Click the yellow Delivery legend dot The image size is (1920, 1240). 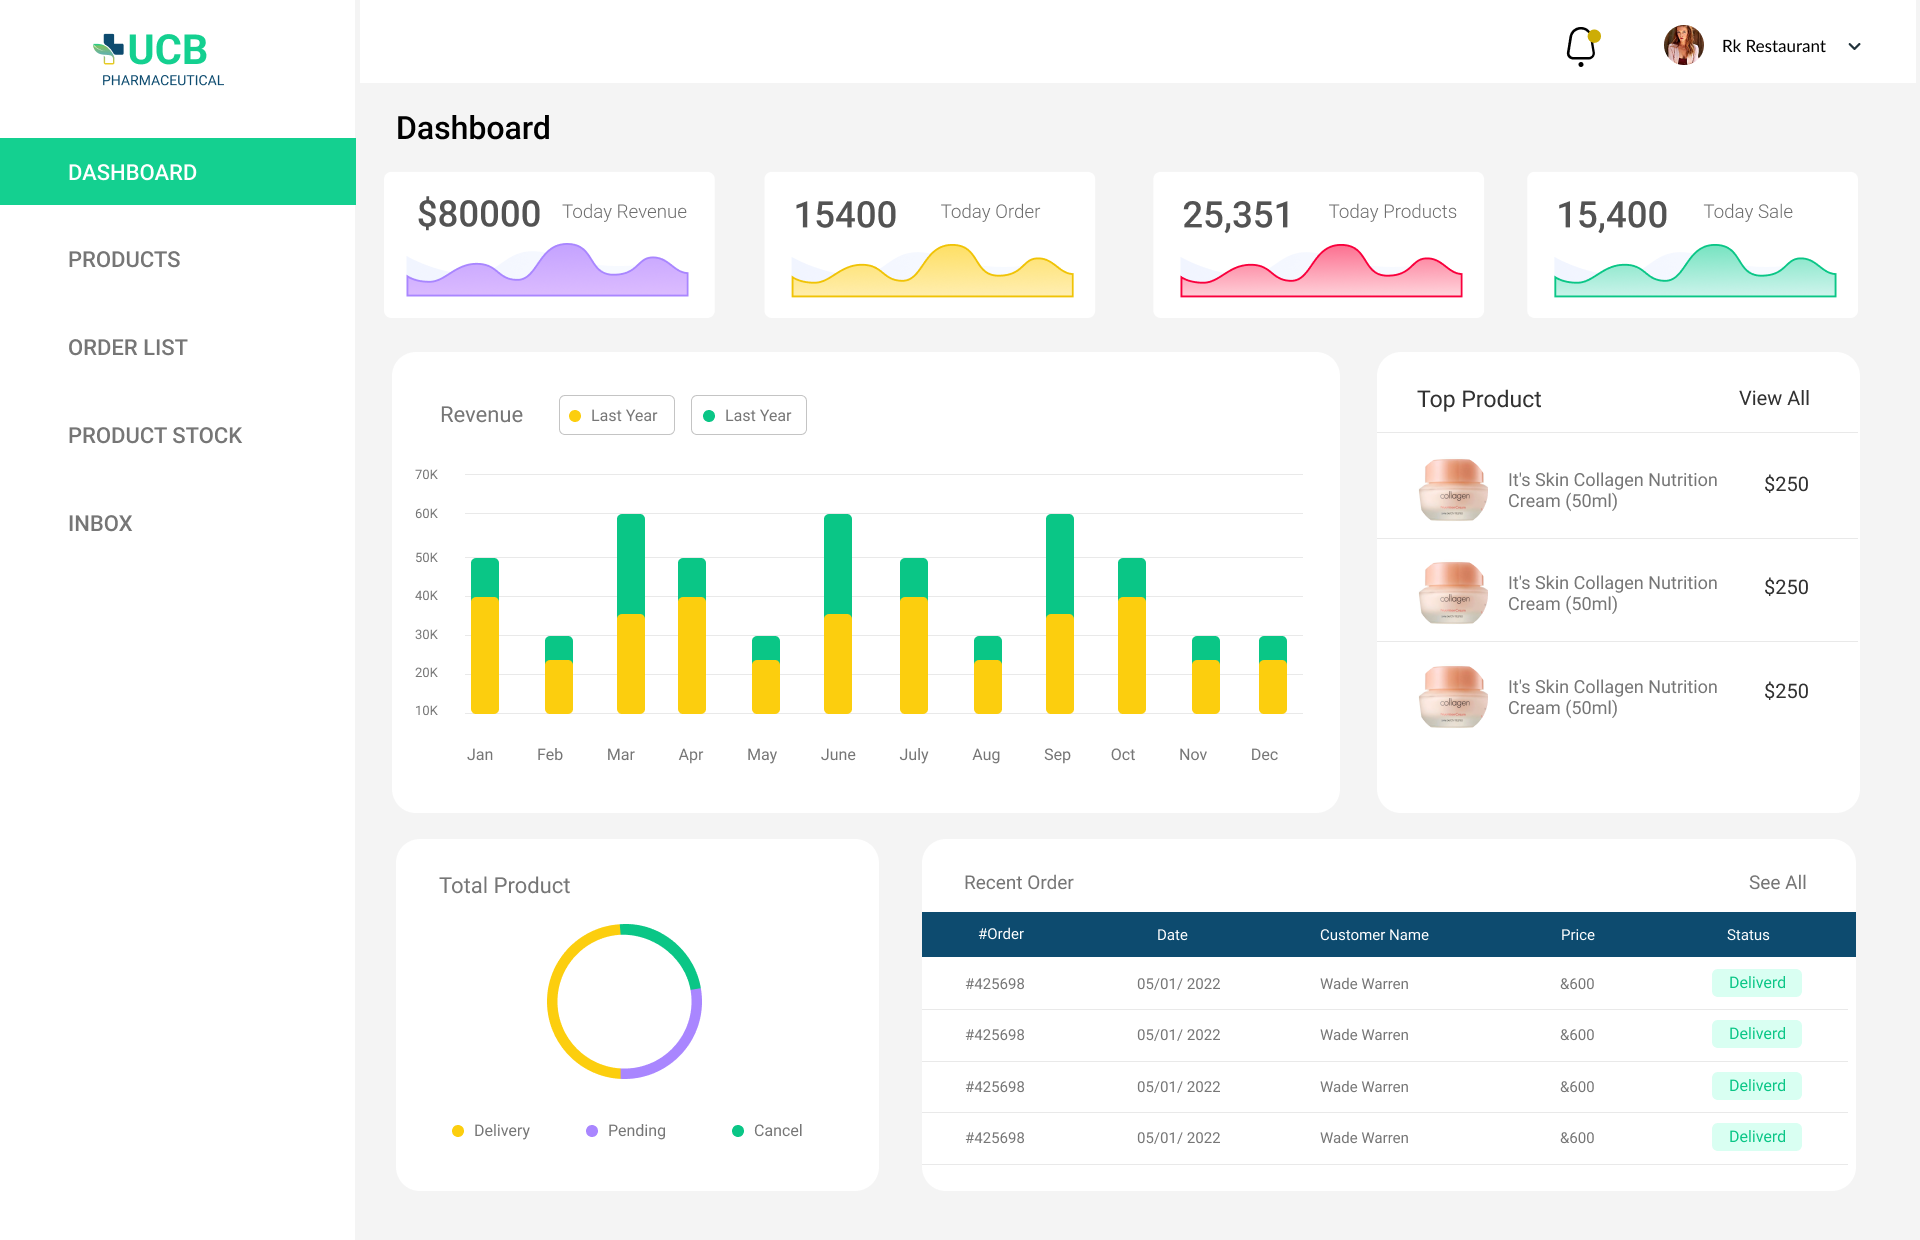458,1131
